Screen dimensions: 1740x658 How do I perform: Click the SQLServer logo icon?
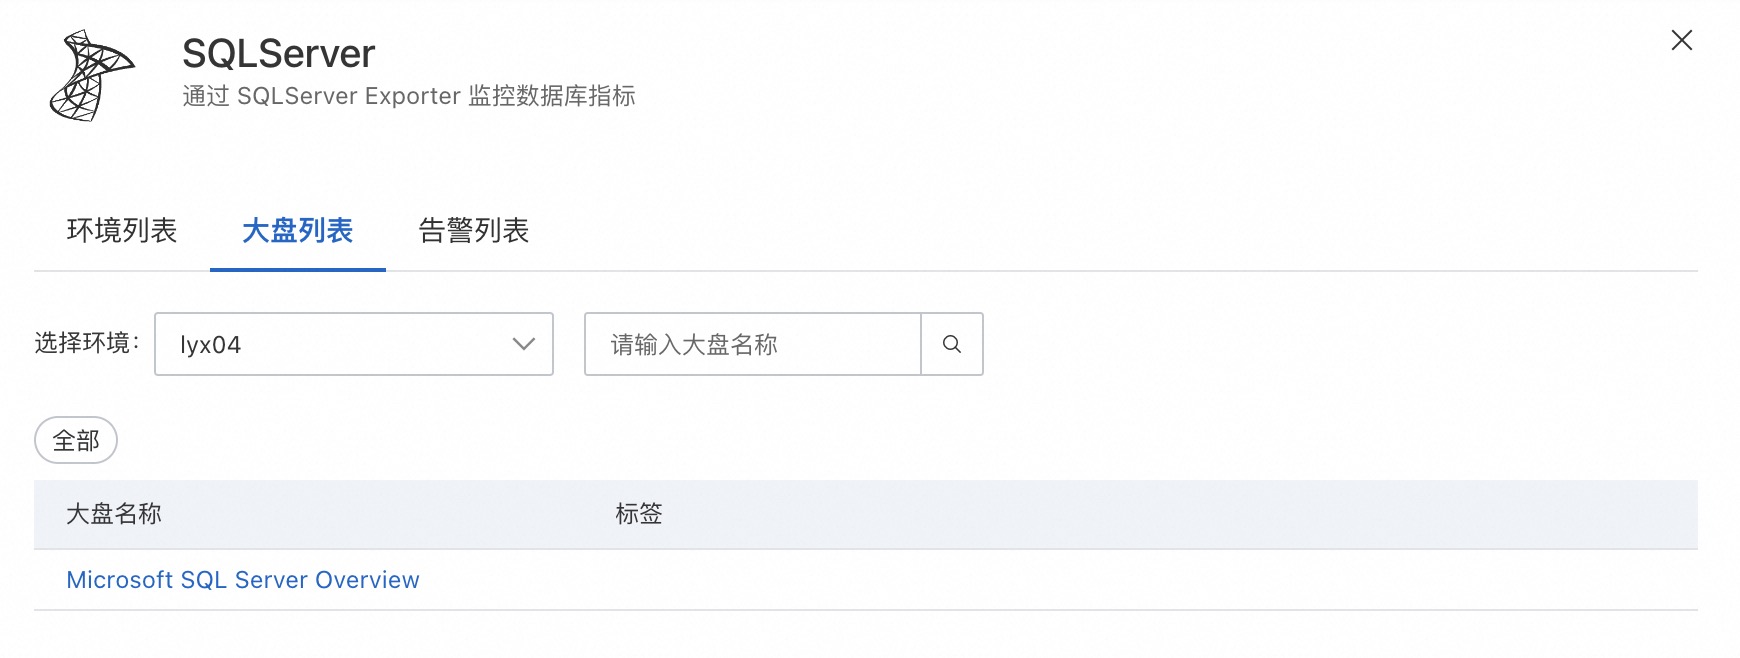click(x=91, y=76)
